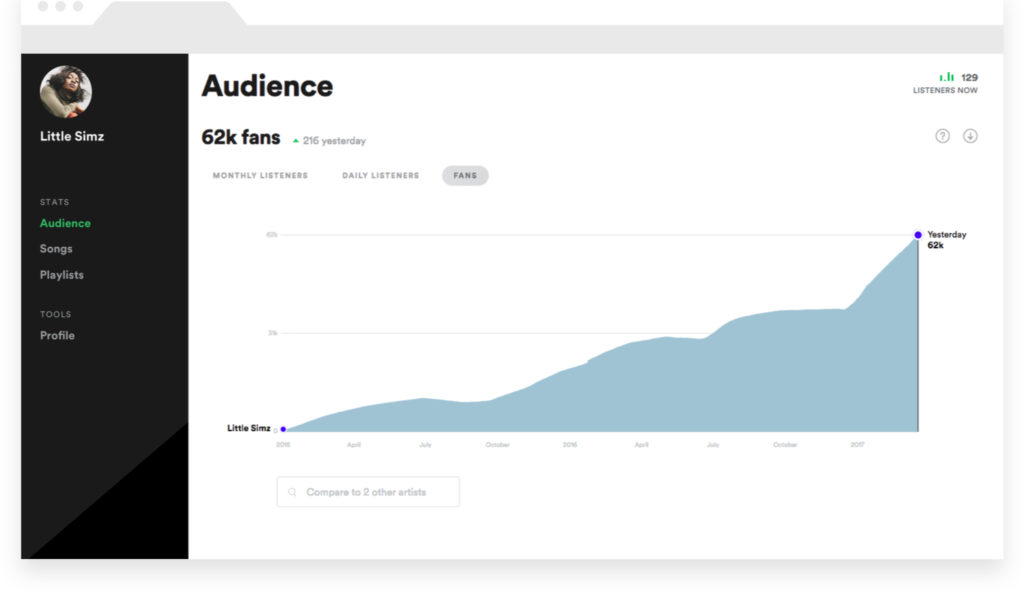The width and height of the screenshot is (1024, 592).
Task: Switch to Daily Listeners tab
Action: [381, 176]
